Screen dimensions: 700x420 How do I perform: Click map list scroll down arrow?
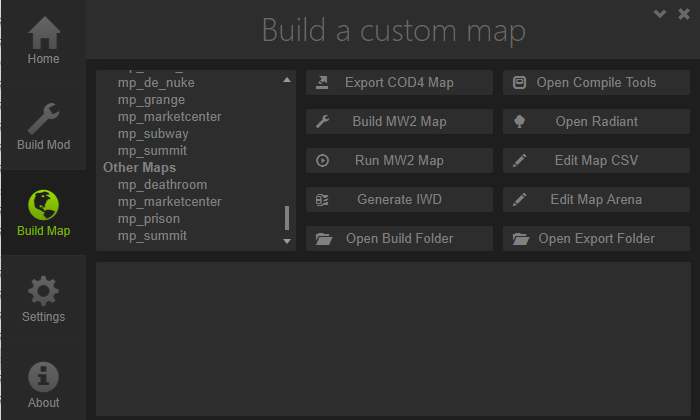point(287,241)
